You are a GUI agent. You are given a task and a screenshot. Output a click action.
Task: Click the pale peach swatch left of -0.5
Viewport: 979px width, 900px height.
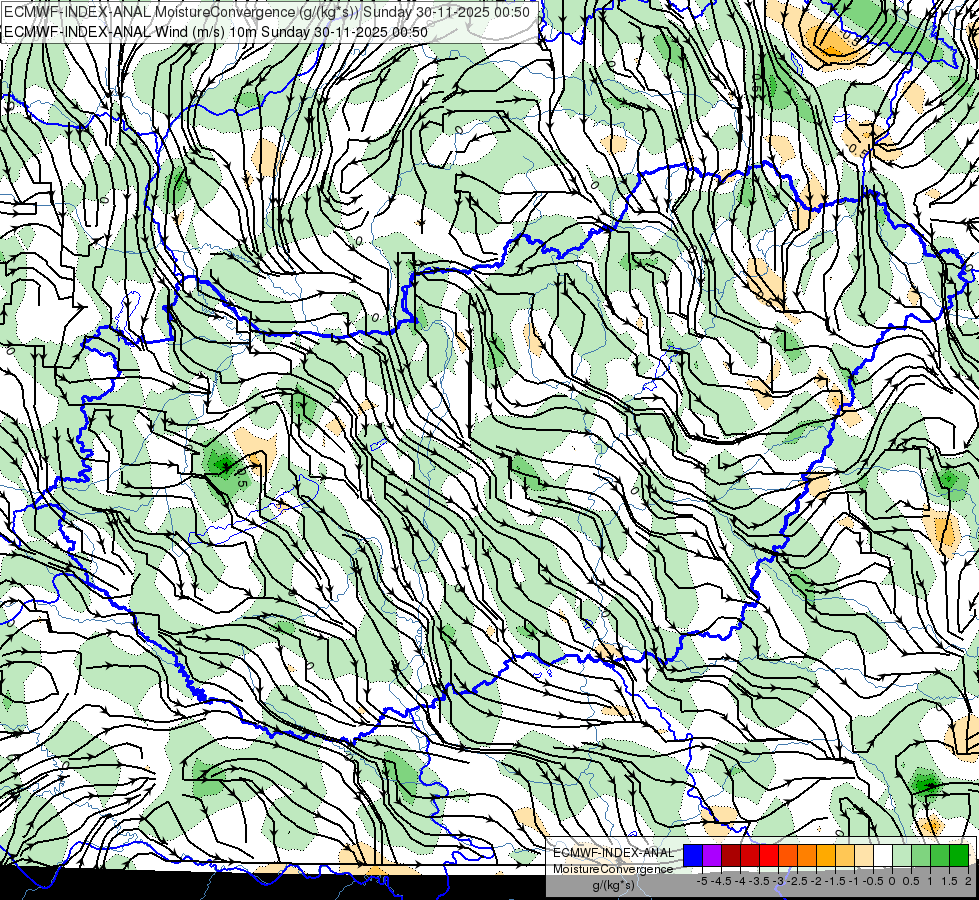(864, 856)
